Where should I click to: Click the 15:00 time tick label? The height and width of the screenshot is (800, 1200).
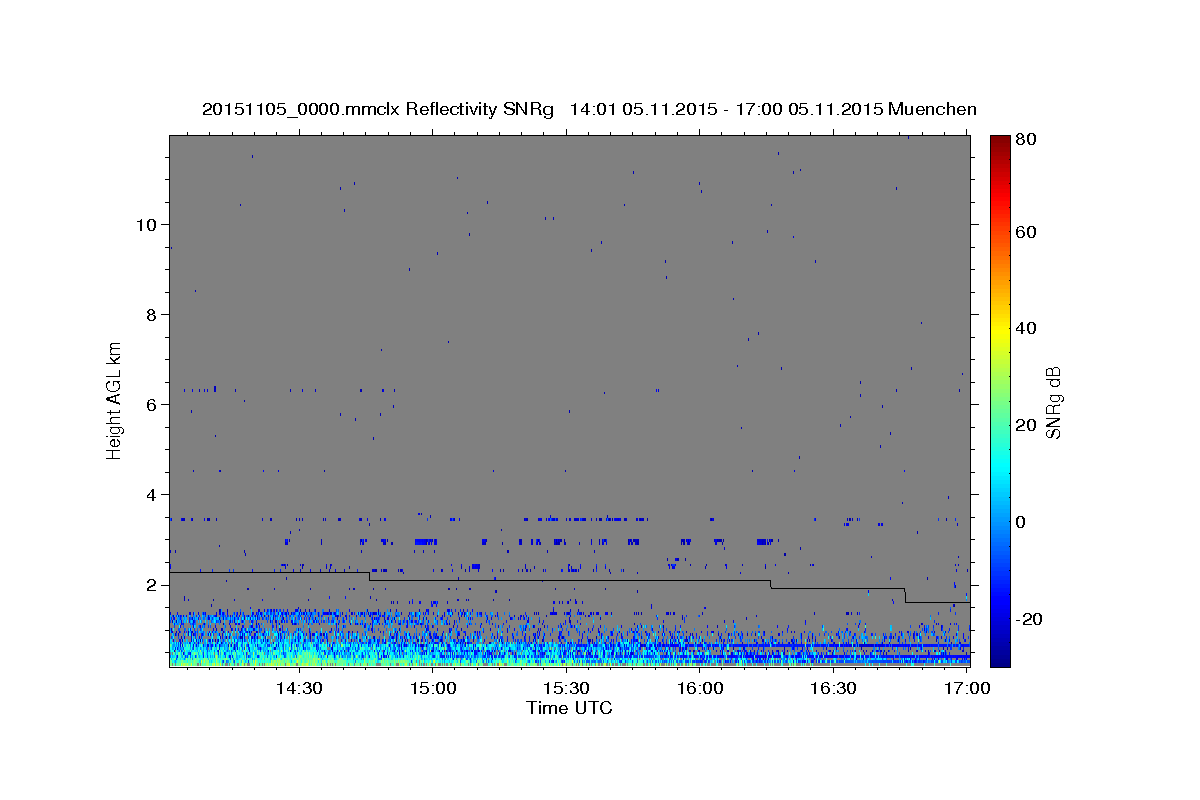(432, 688)
